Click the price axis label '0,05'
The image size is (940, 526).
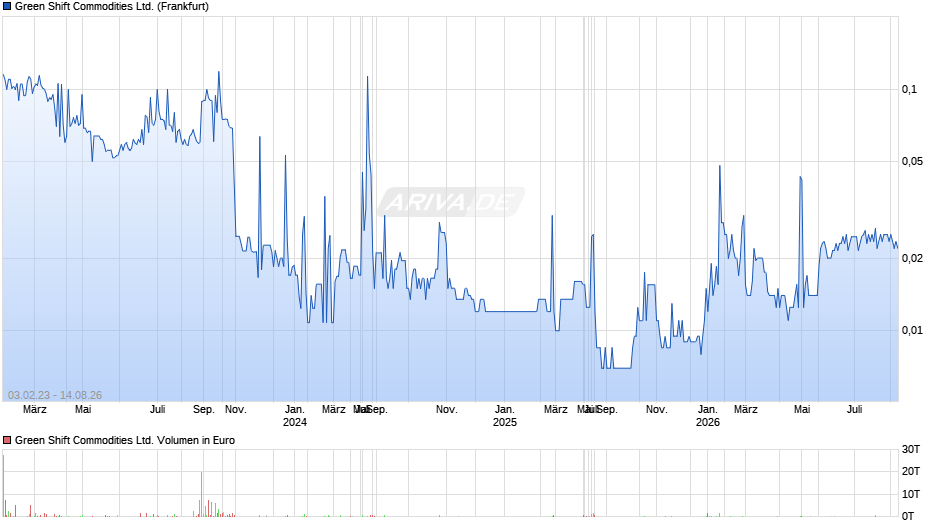[x=912, y=161]
